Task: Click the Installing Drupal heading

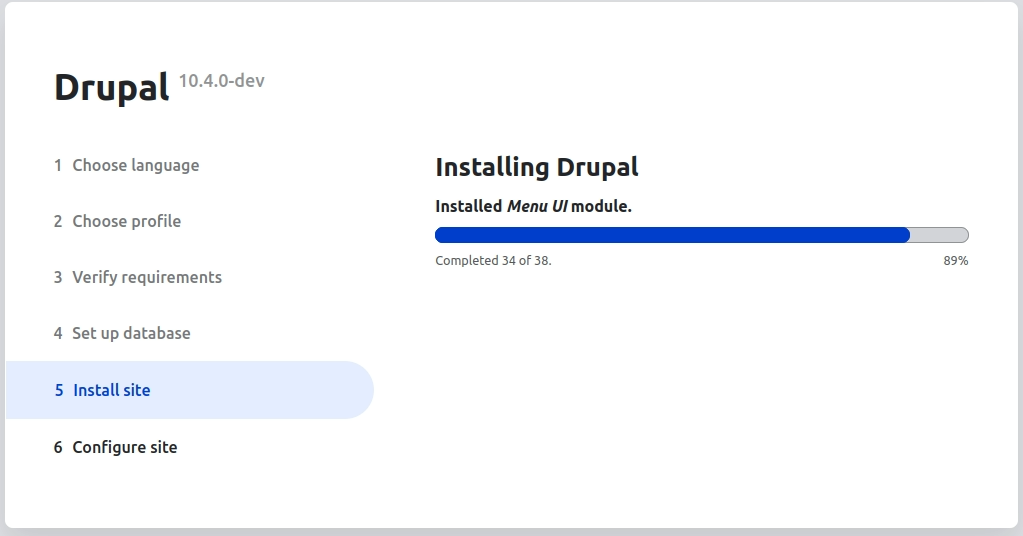Action: click(537, 167)
